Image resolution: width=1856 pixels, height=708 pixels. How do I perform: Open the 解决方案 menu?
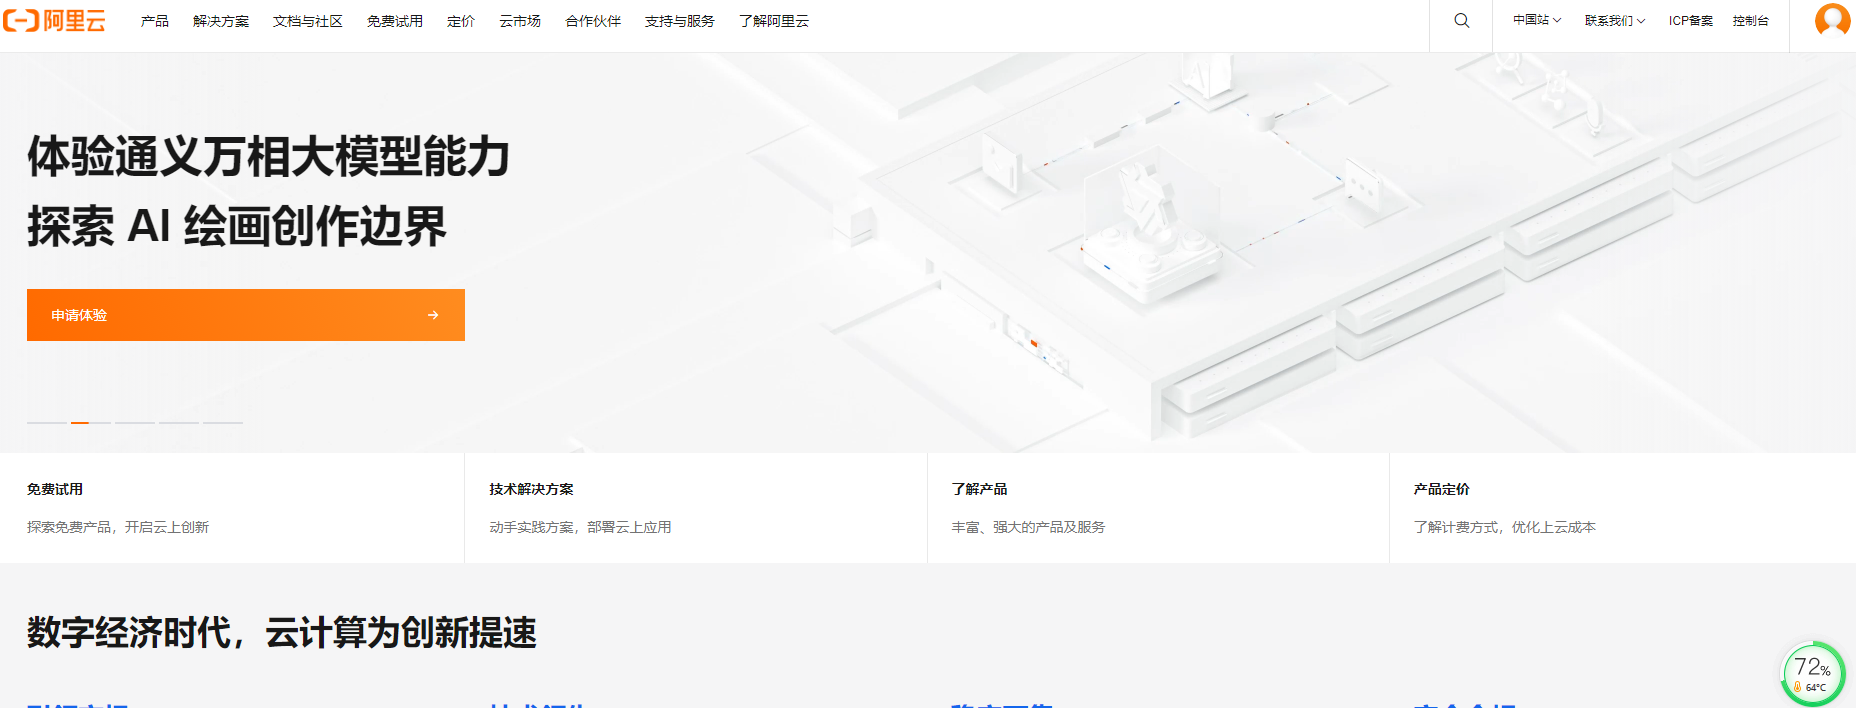(221, 21)
